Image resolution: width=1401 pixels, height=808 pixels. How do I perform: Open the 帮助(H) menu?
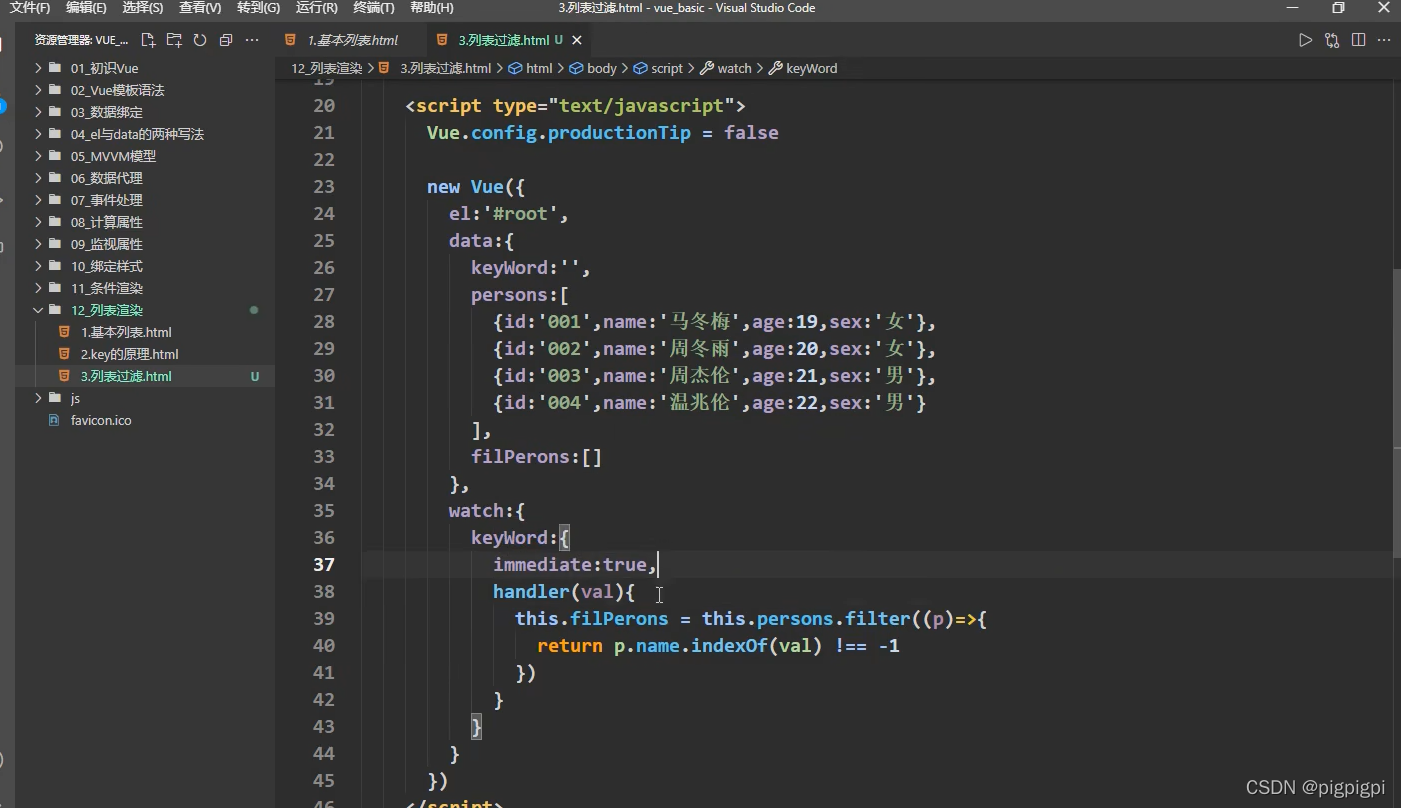click(x=431, y=8)
